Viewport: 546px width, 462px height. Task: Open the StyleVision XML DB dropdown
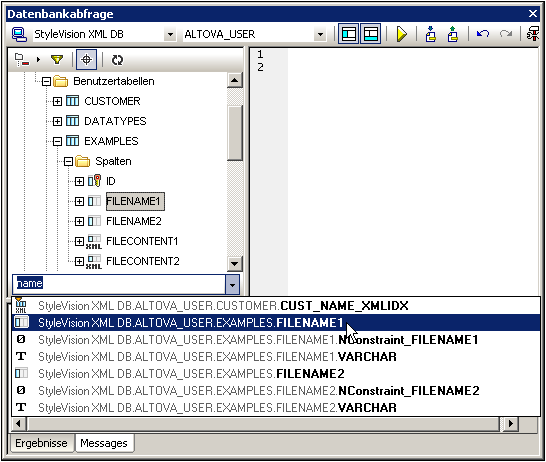[x=170, y=34]
